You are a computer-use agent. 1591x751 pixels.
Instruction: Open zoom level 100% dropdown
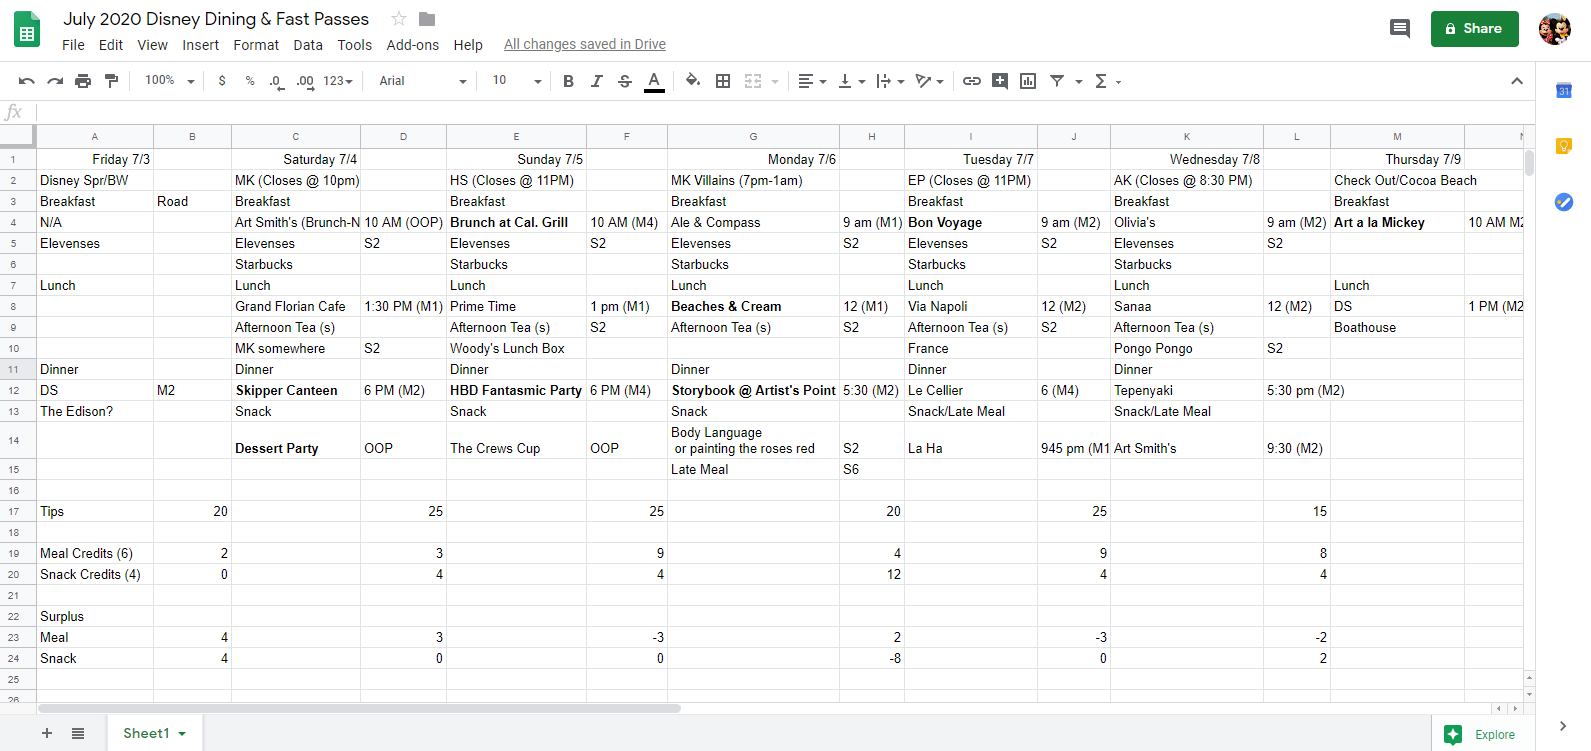(x=169, y=81)
